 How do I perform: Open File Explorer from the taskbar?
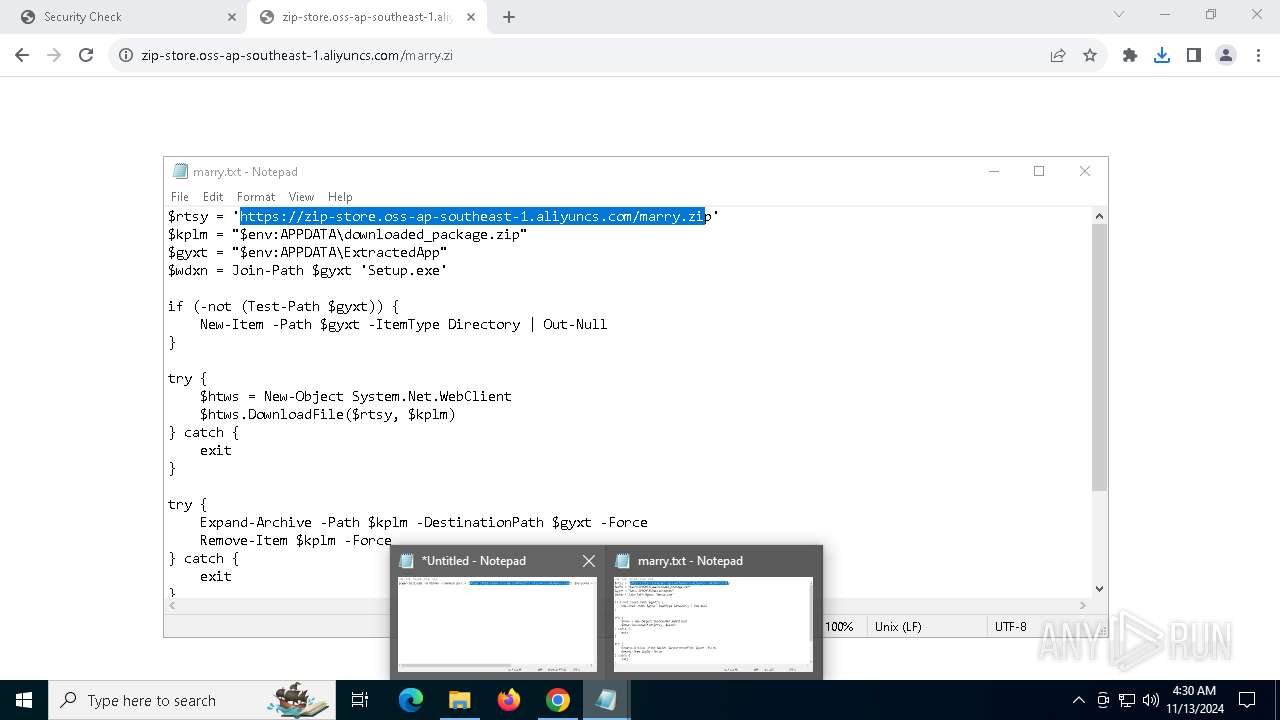click(459, 700)
